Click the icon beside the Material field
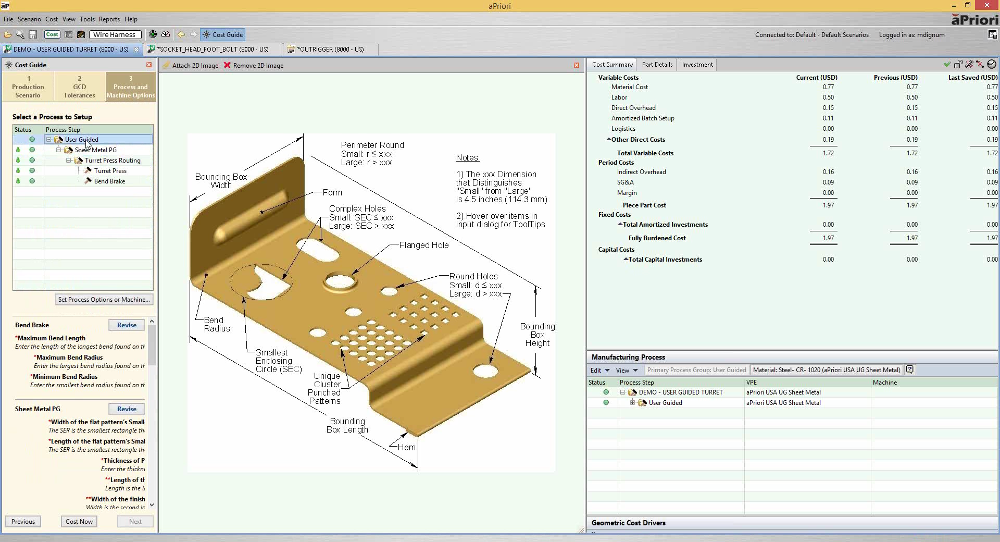The image size is (1000, 542). click(910, 369)
